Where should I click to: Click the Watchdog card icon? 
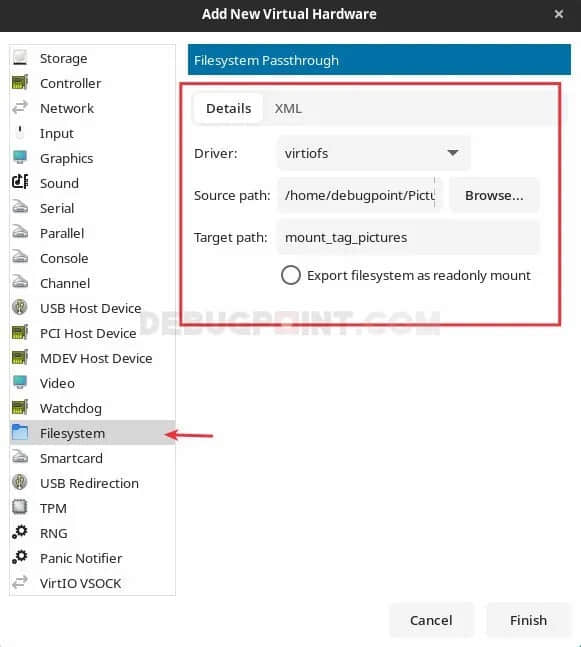click(x=20, y=407)
